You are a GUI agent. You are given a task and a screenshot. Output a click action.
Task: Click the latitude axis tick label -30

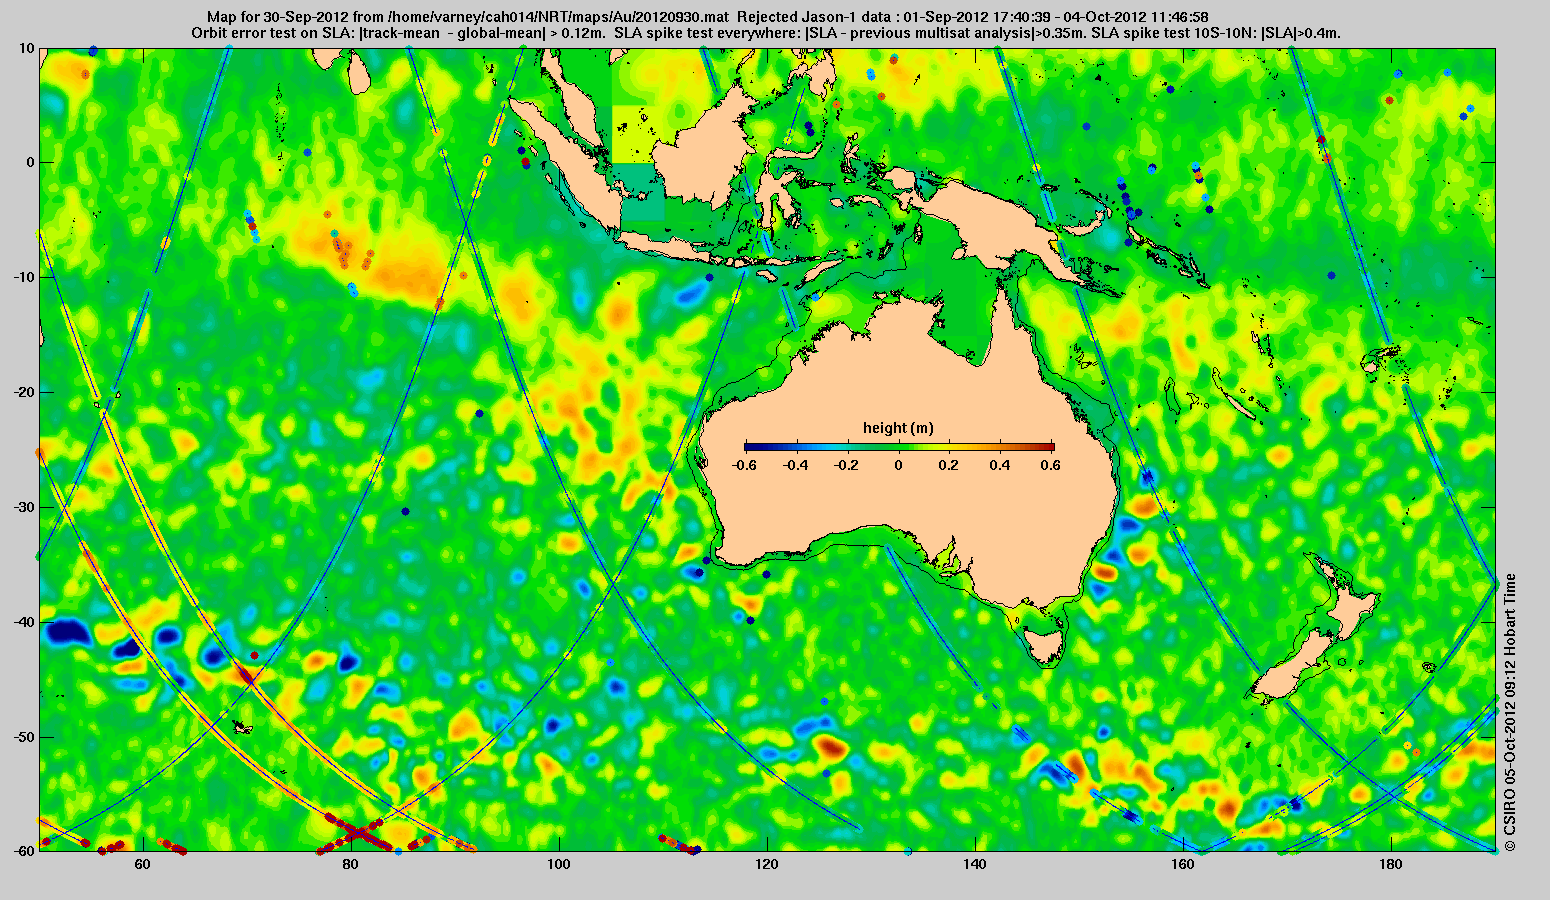23,507
